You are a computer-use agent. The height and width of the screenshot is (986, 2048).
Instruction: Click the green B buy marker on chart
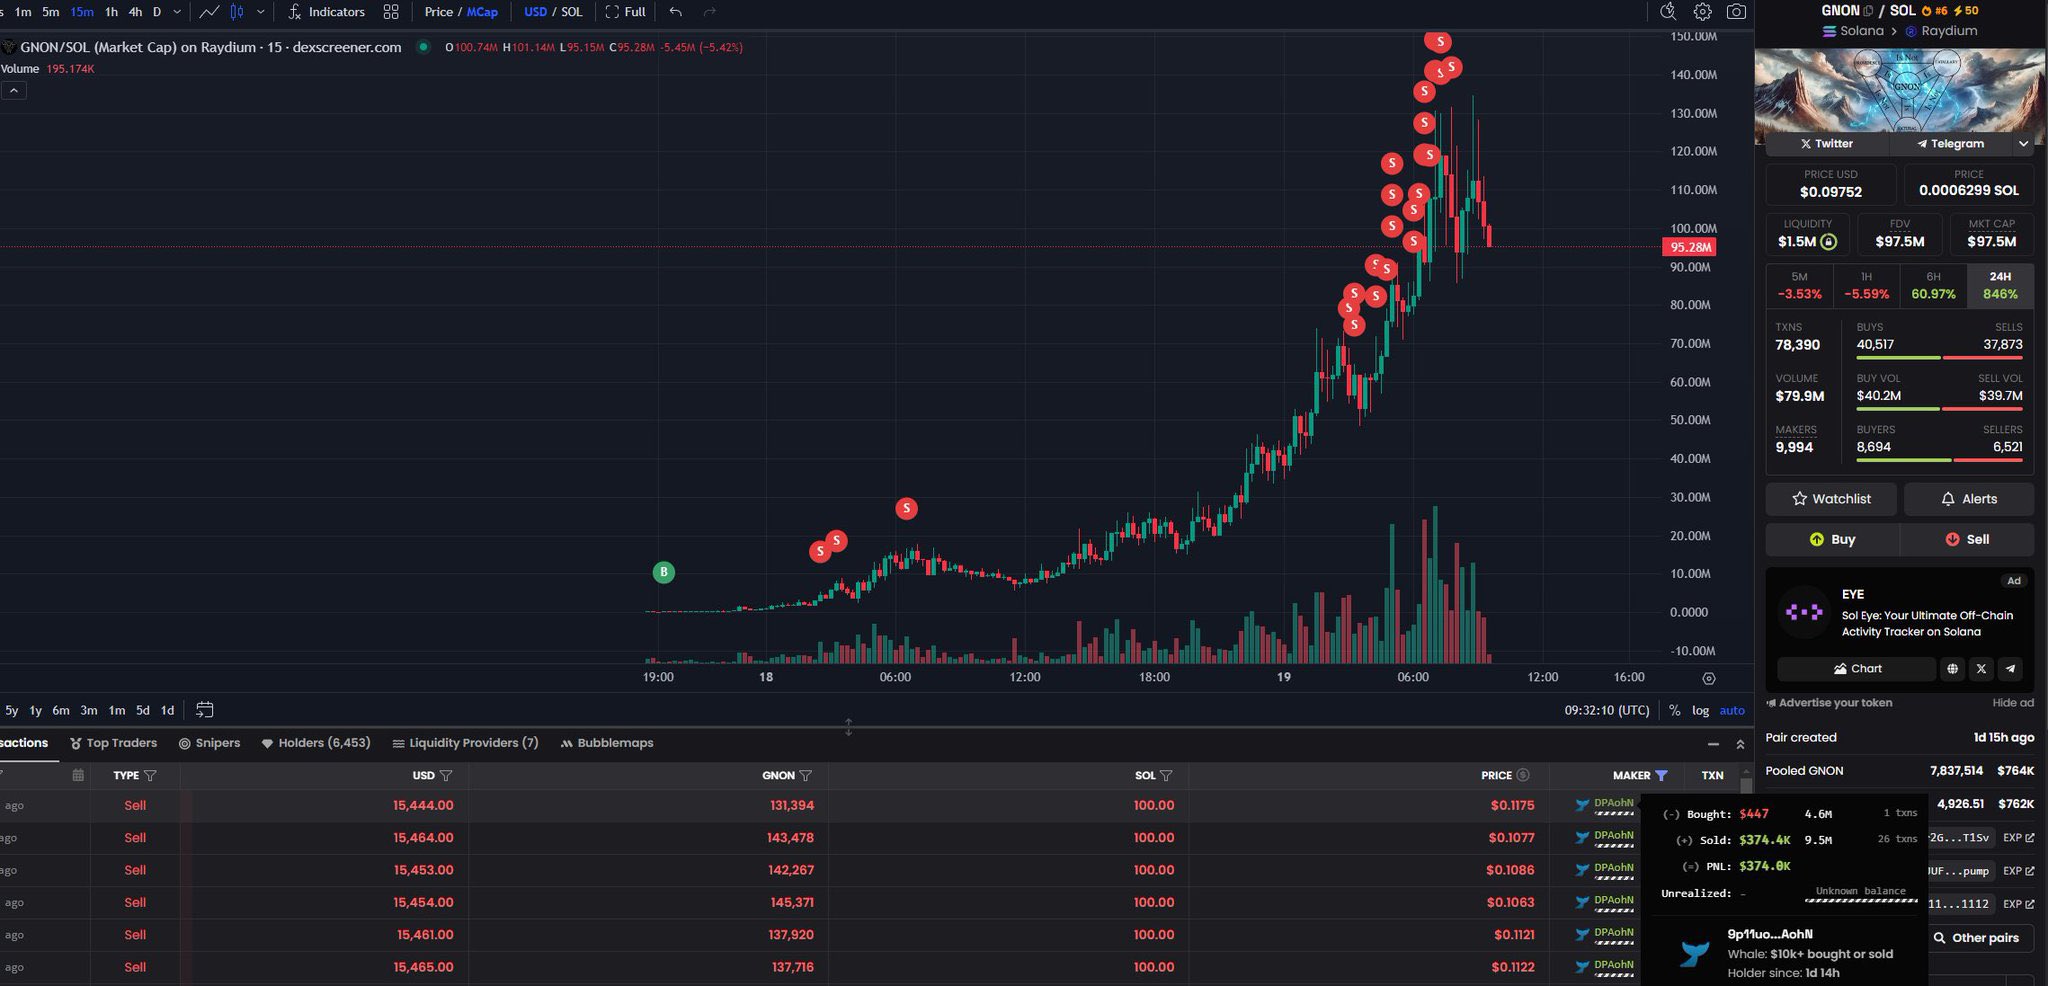[663, 572]
